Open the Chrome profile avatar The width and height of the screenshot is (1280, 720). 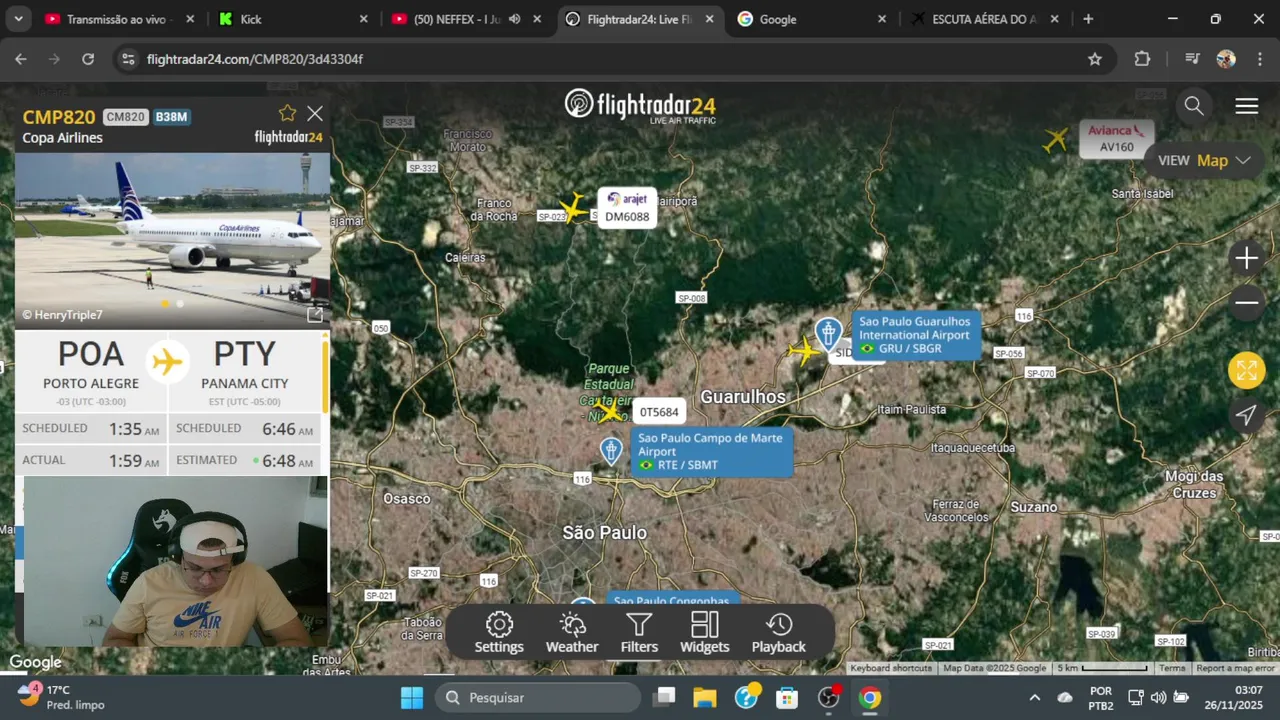pos(1226,59)
